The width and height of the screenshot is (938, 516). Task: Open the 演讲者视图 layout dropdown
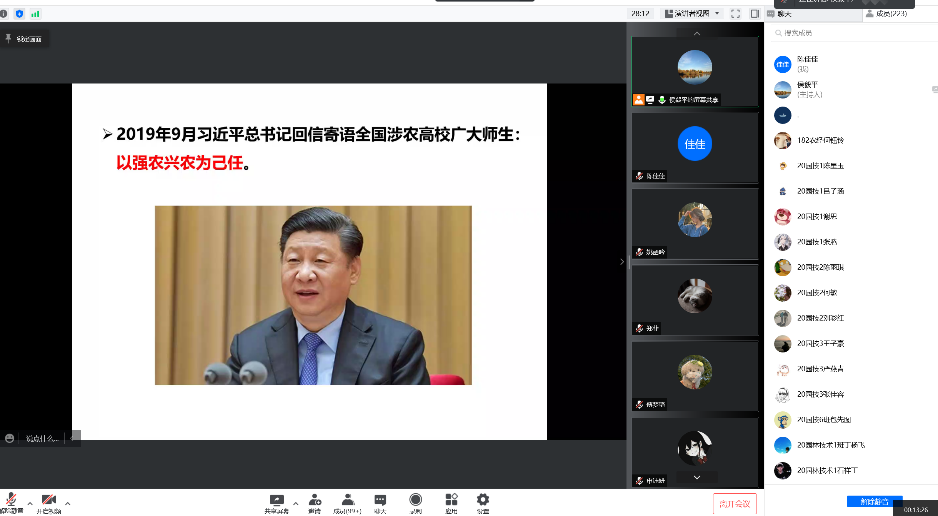click(x=688, y=14)
